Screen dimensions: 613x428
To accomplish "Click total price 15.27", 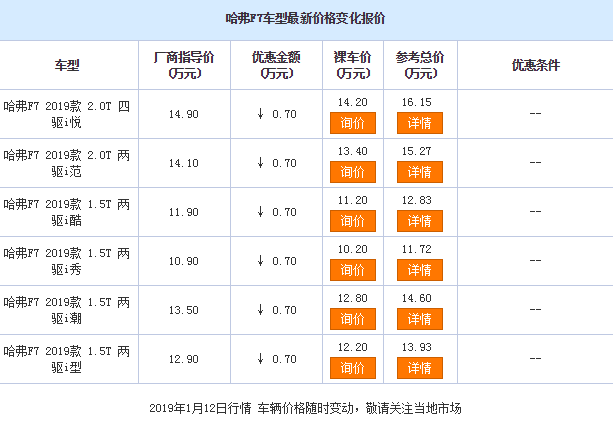I will click(x=417, y=151).
